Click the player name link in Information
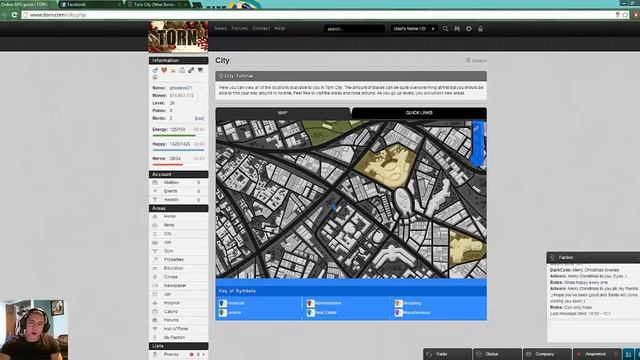This screenshot has height=360, width=640. click(180, 88)
